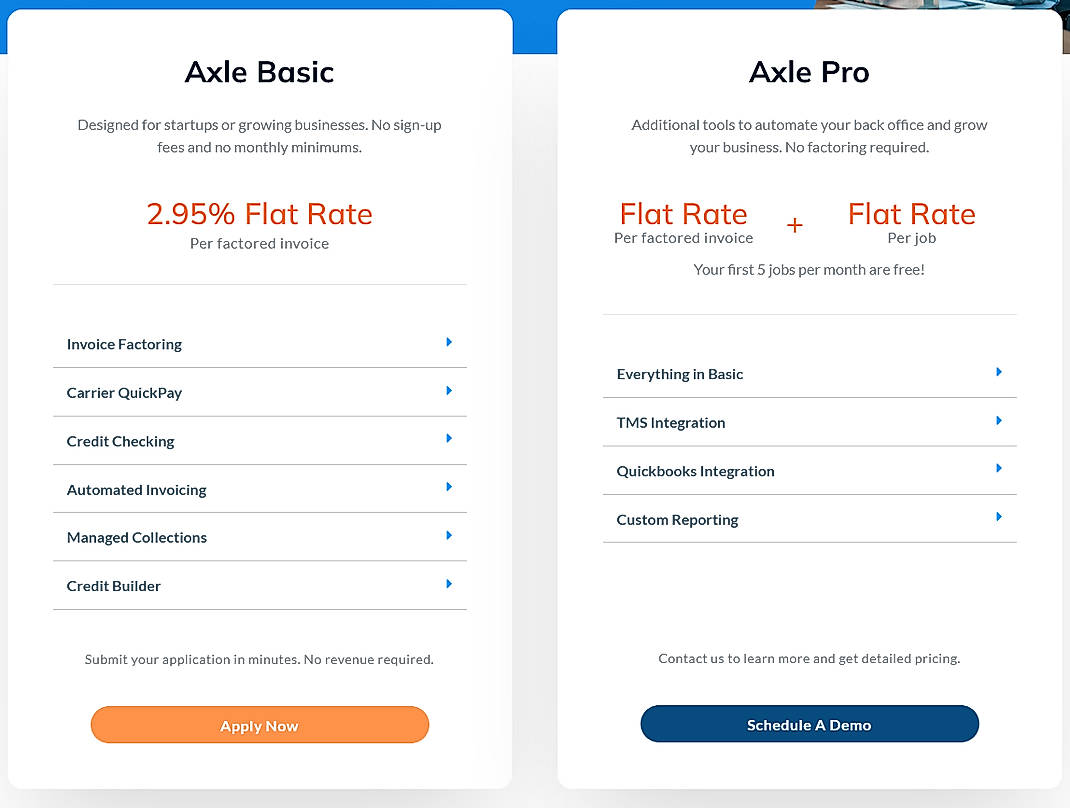Click the Apply Now button
The image size is (1070, 808).
259,725
